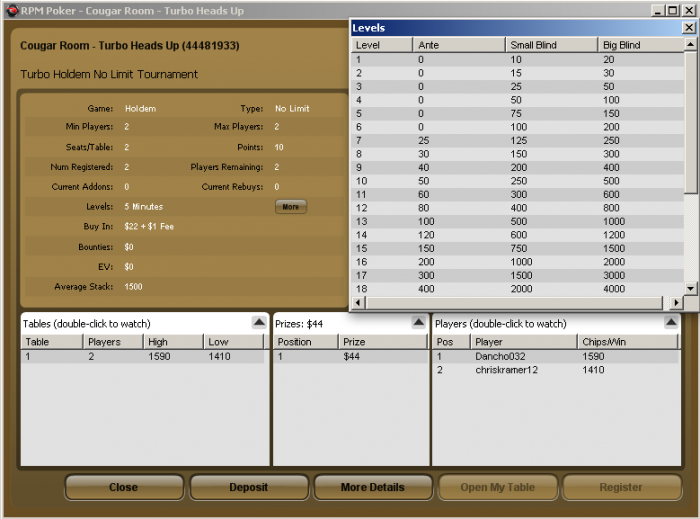This screenshot has width=700, height=519.
Task: Sort Levels by Big Blind column header
Action: [641, 45]
